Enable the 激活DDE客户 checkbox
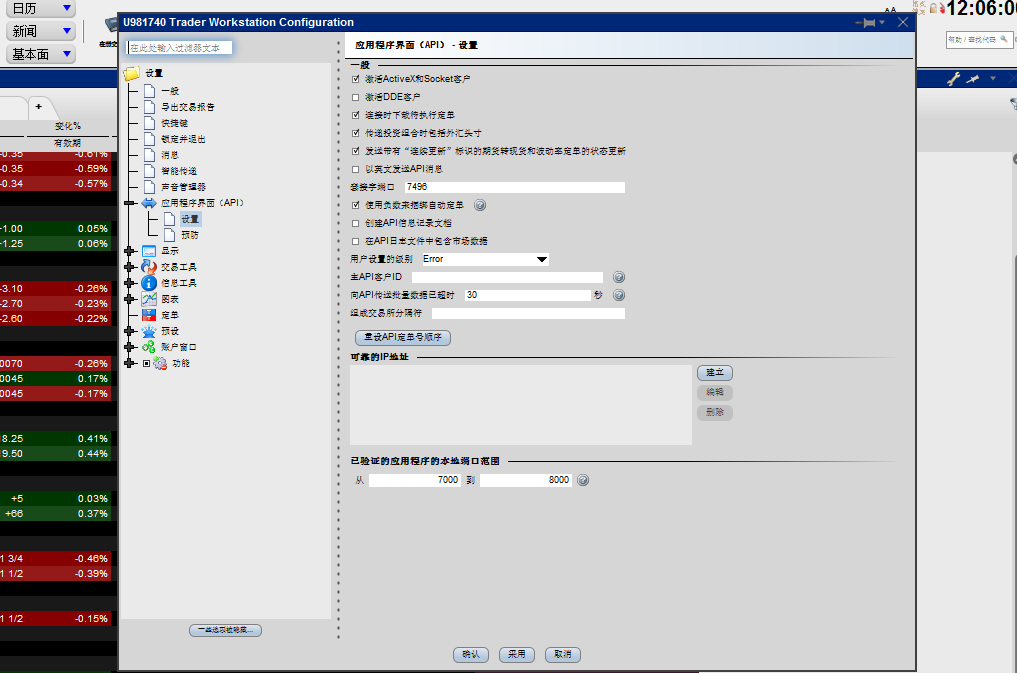The image size is (1017, 673). pyautogui.click(x=355, y=97)
